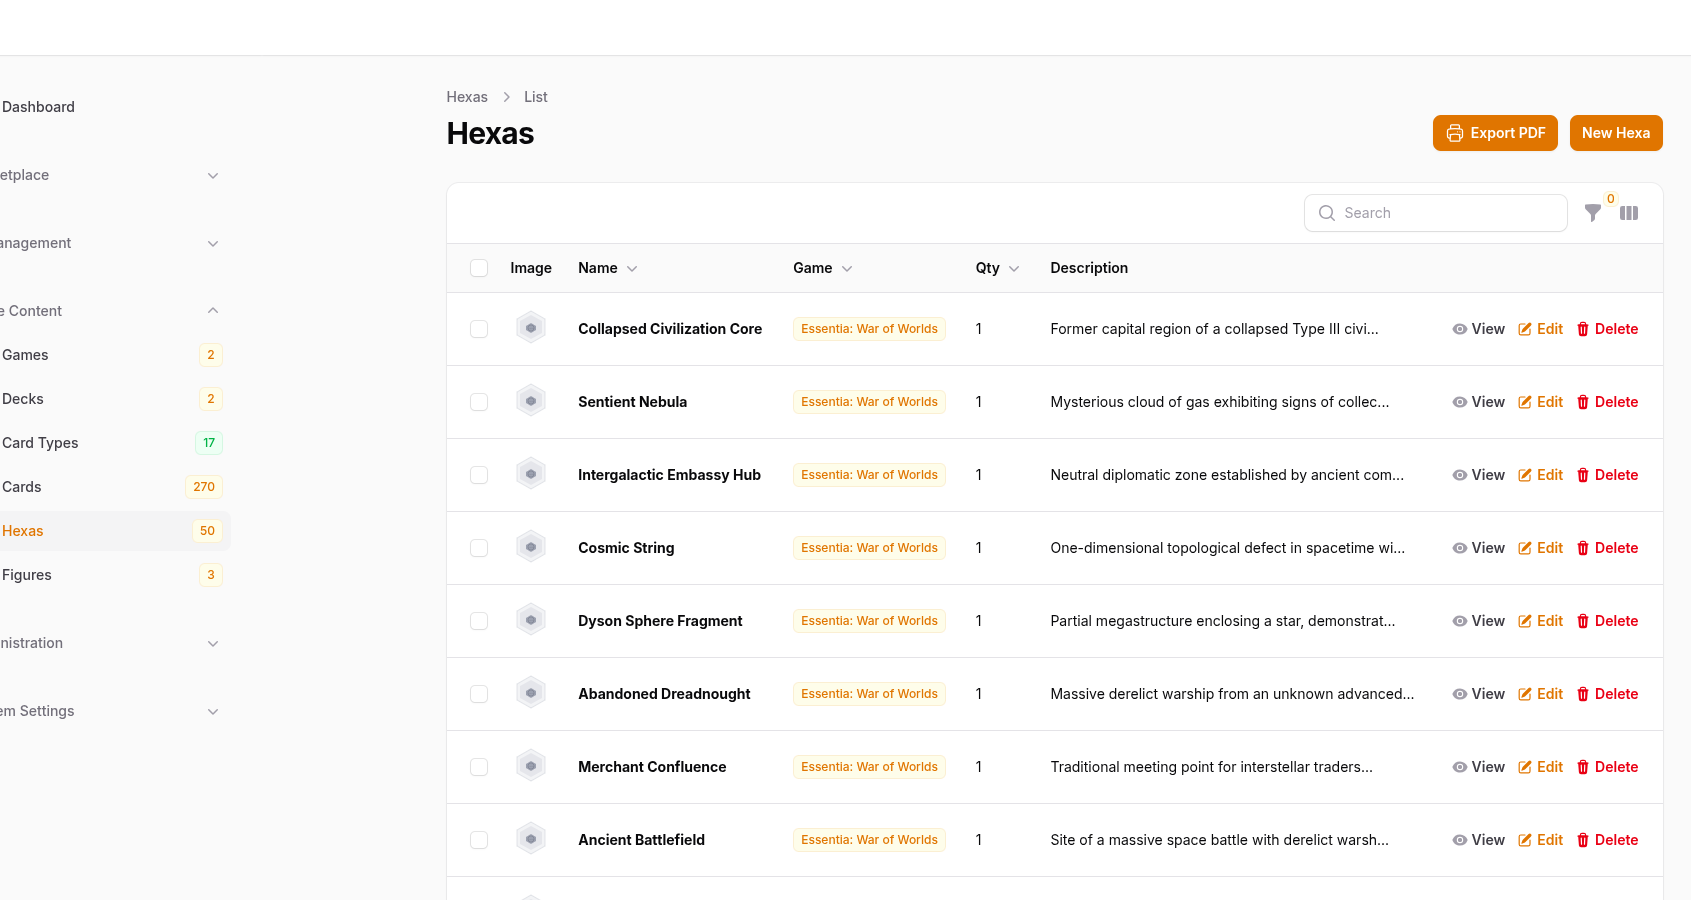
Task: Delete the Collapsed Civilization Core hexa
Action: 1607,329
